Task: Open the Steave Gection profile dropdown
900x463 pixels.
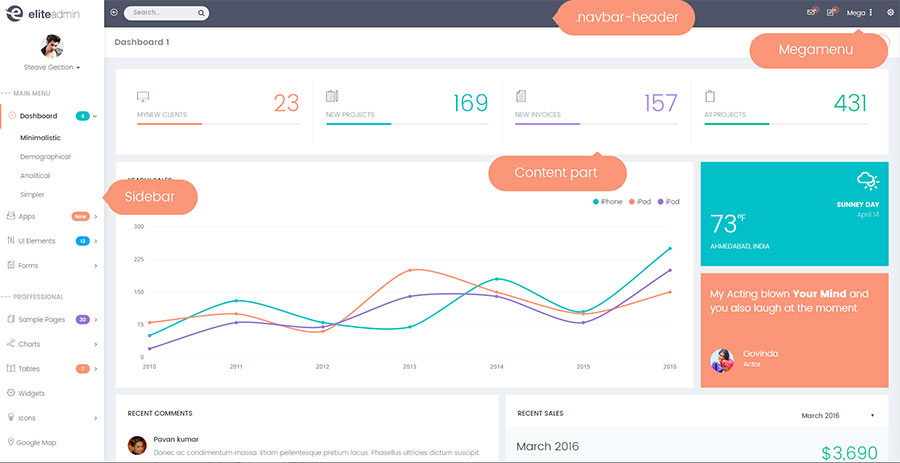Action: click(x=52, y=68)
